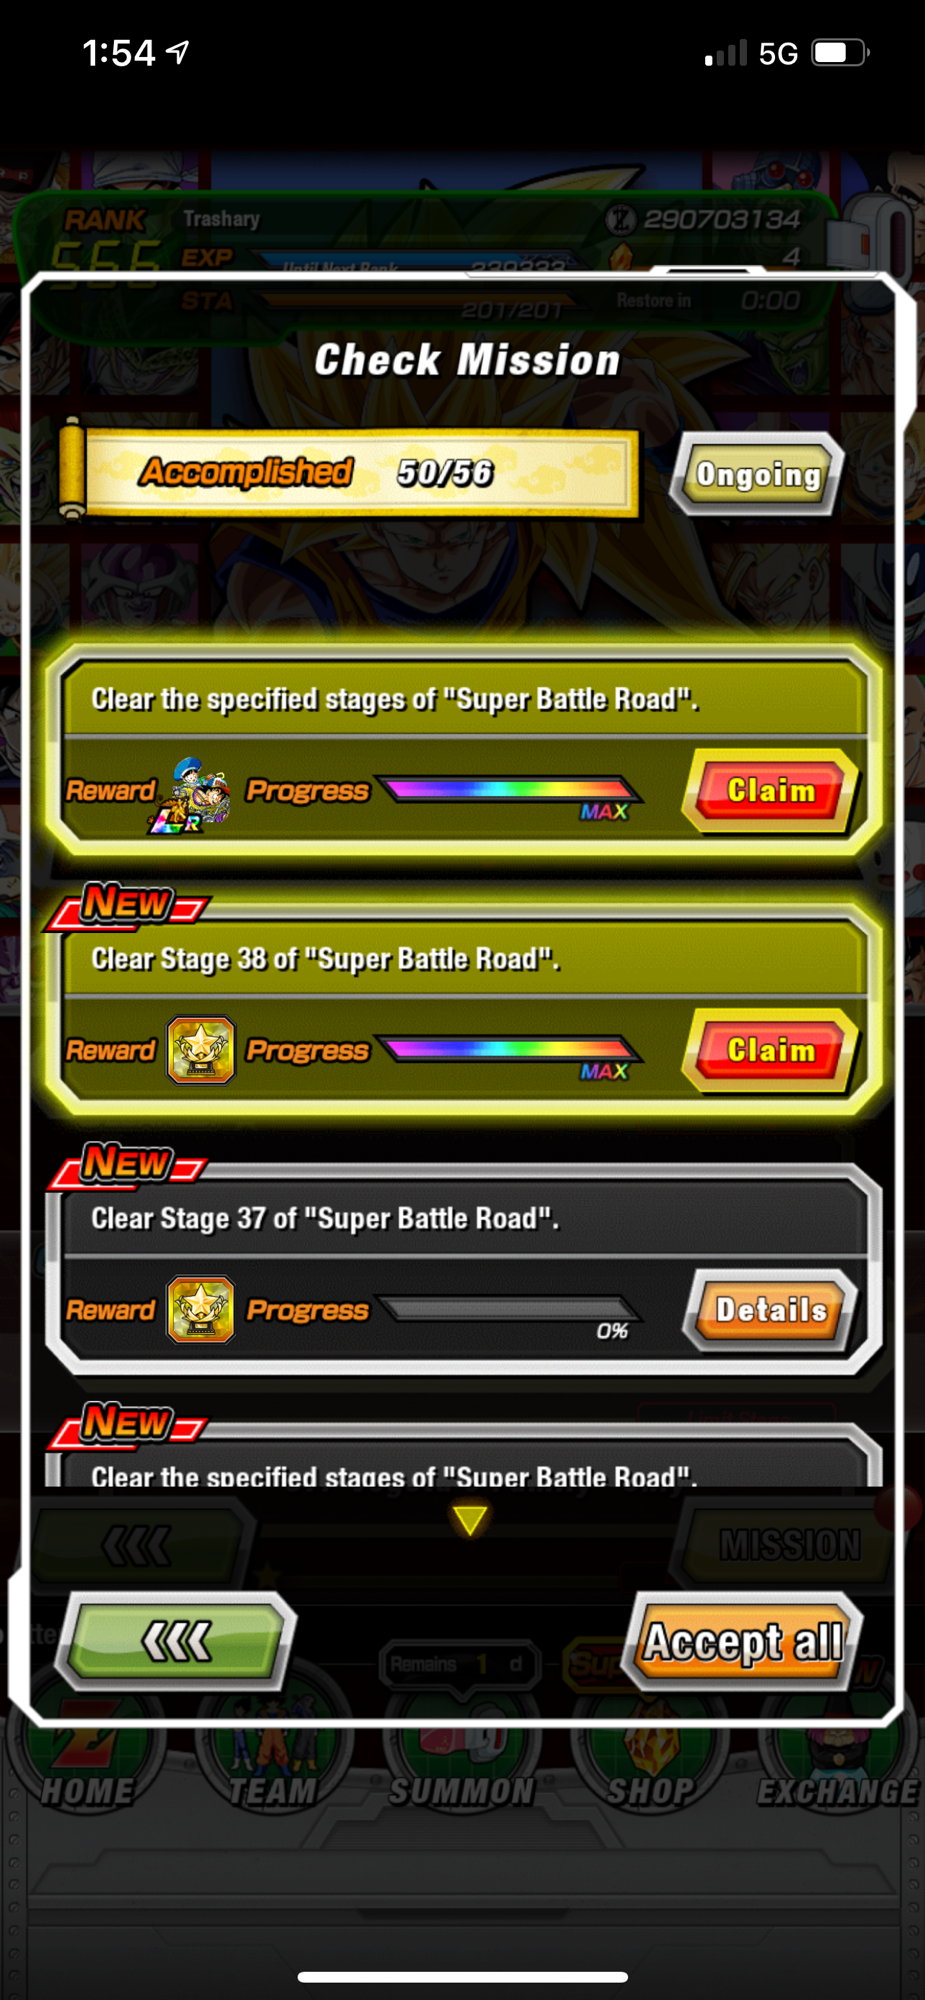Claim the specified stages mission reward

pyautogui.click(x=770, y=791)
